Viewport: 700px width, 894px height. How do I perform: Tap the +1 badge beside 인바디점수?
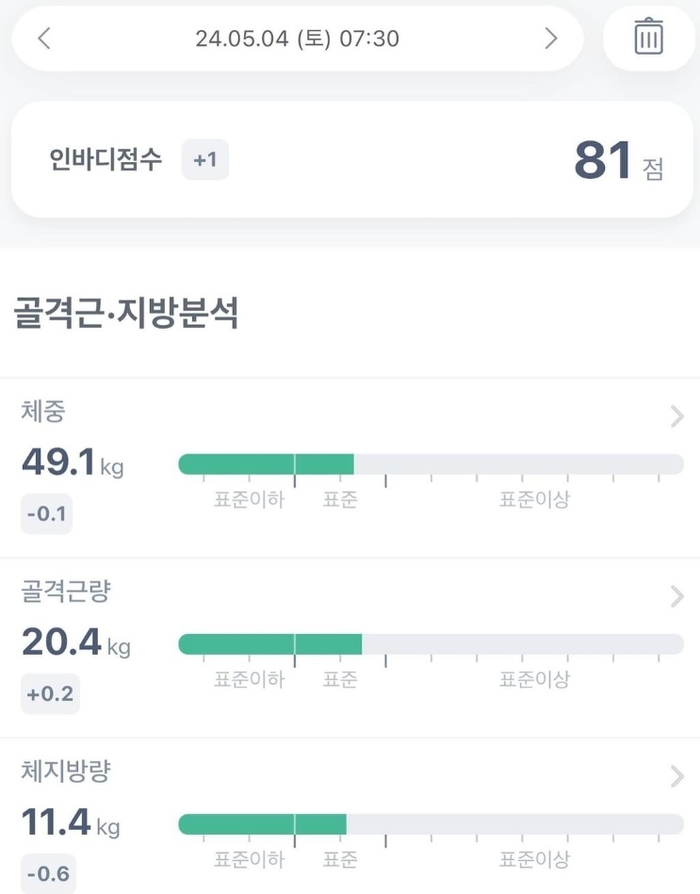pyautogui.click(x=207, y=160)
